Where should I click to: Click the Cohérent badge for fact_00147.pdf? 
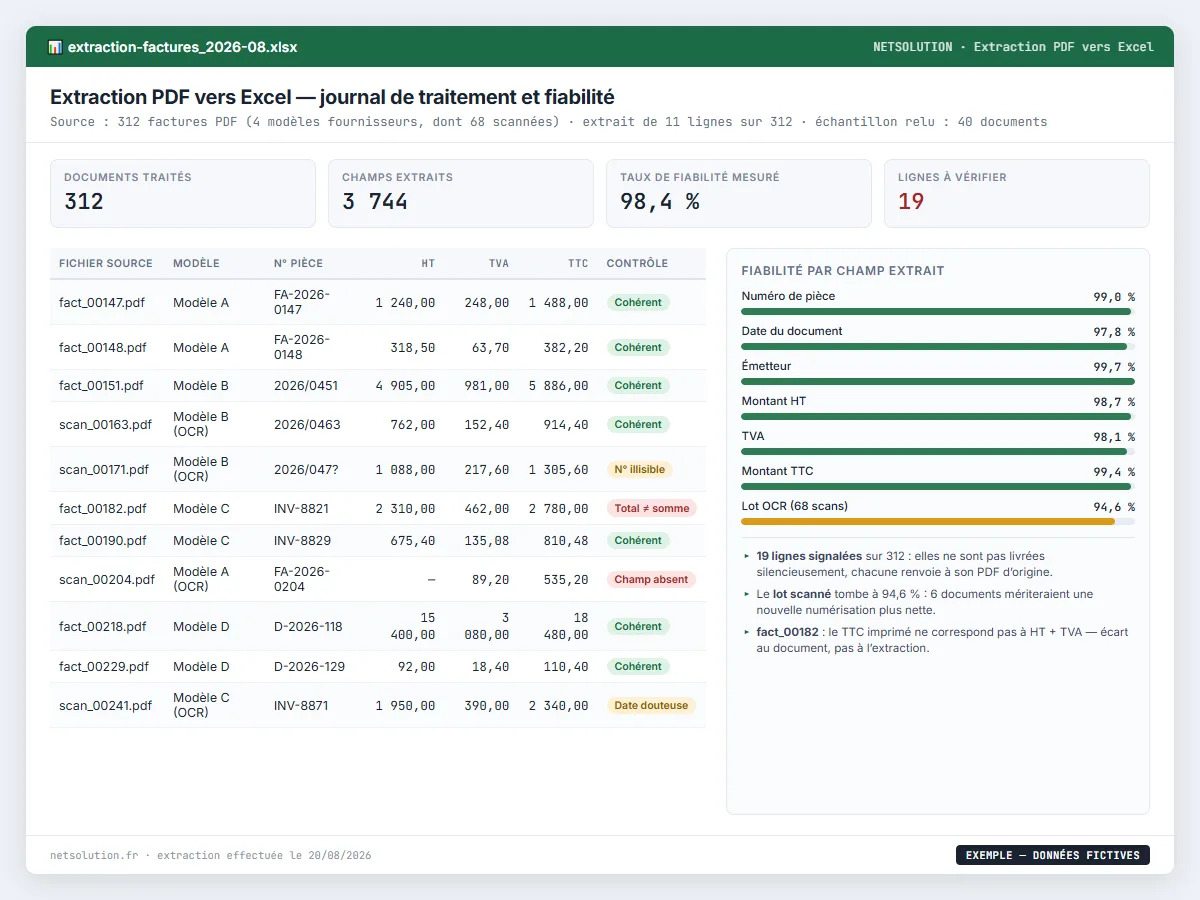pyautogui.click(x=638, y=302)
